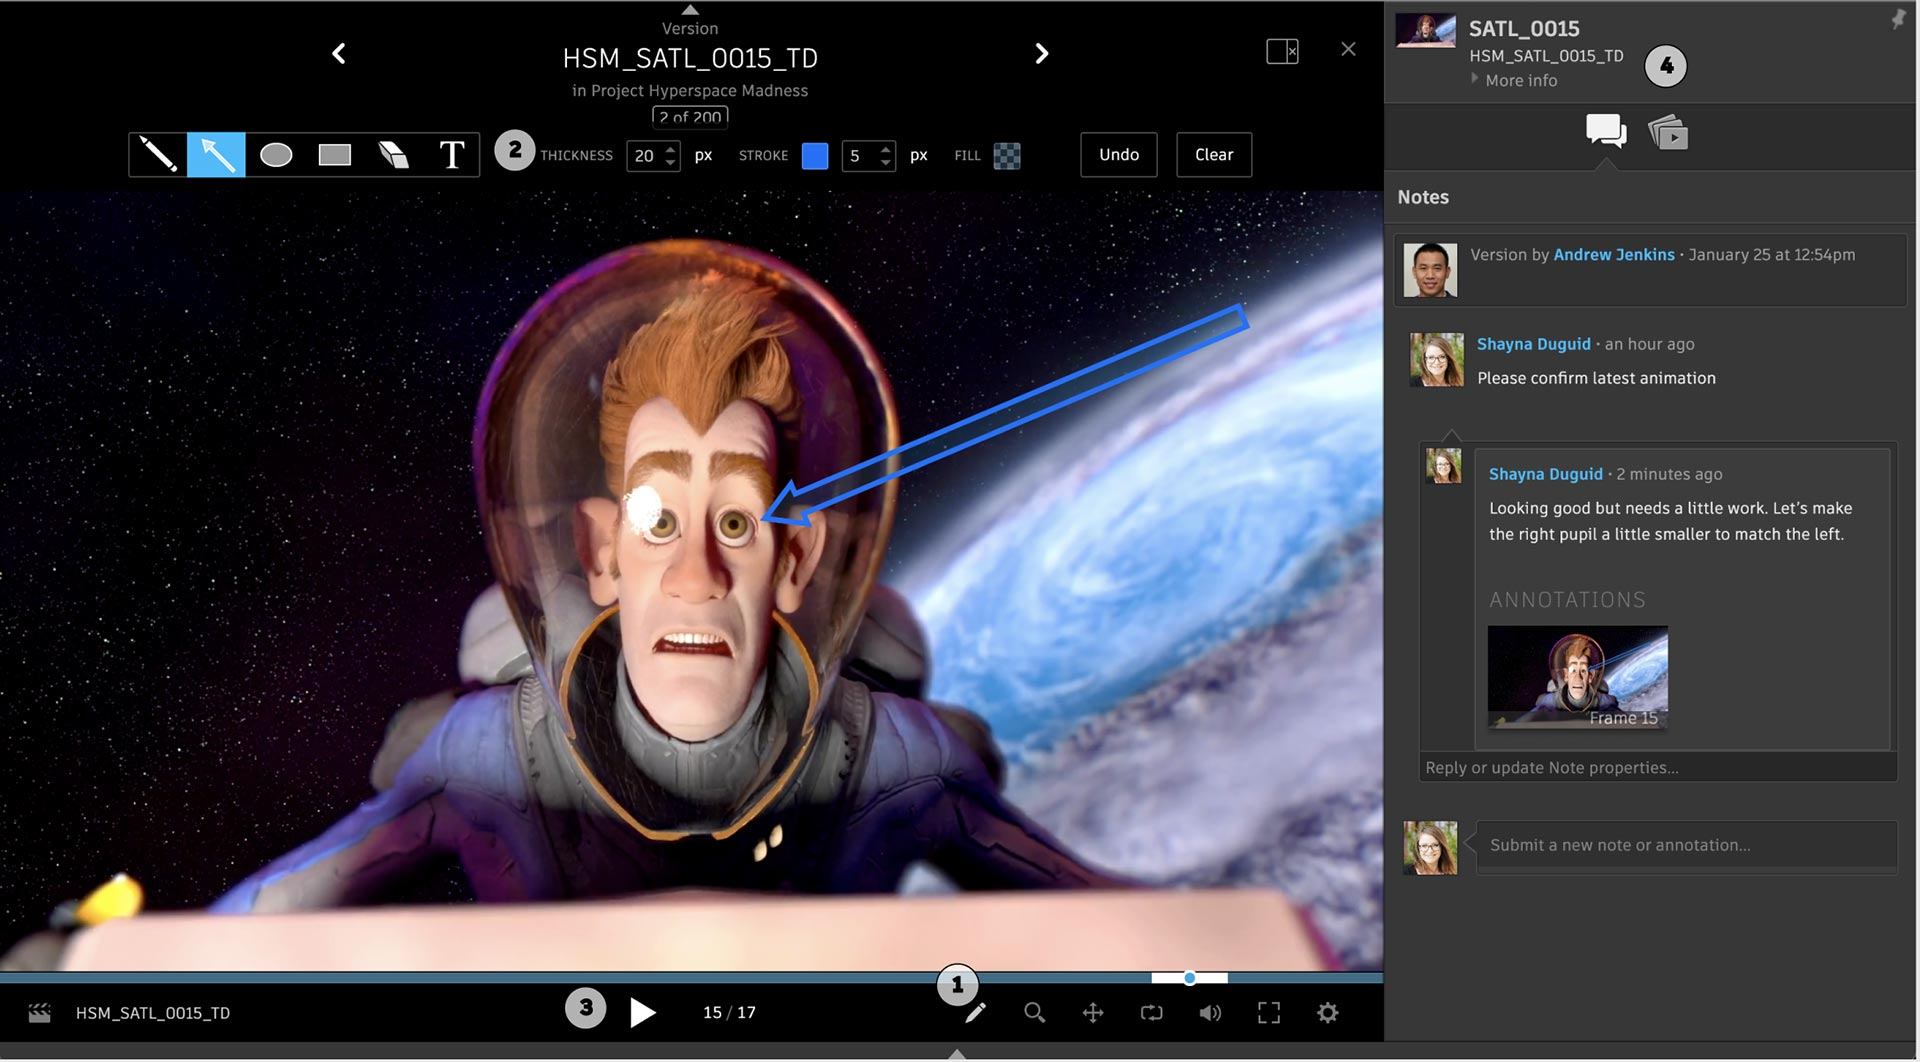Increase thickness with stepper up arrow
Image resolution: width=1920 pixels, height=1062 pixels.
click(x=671, y=148)
